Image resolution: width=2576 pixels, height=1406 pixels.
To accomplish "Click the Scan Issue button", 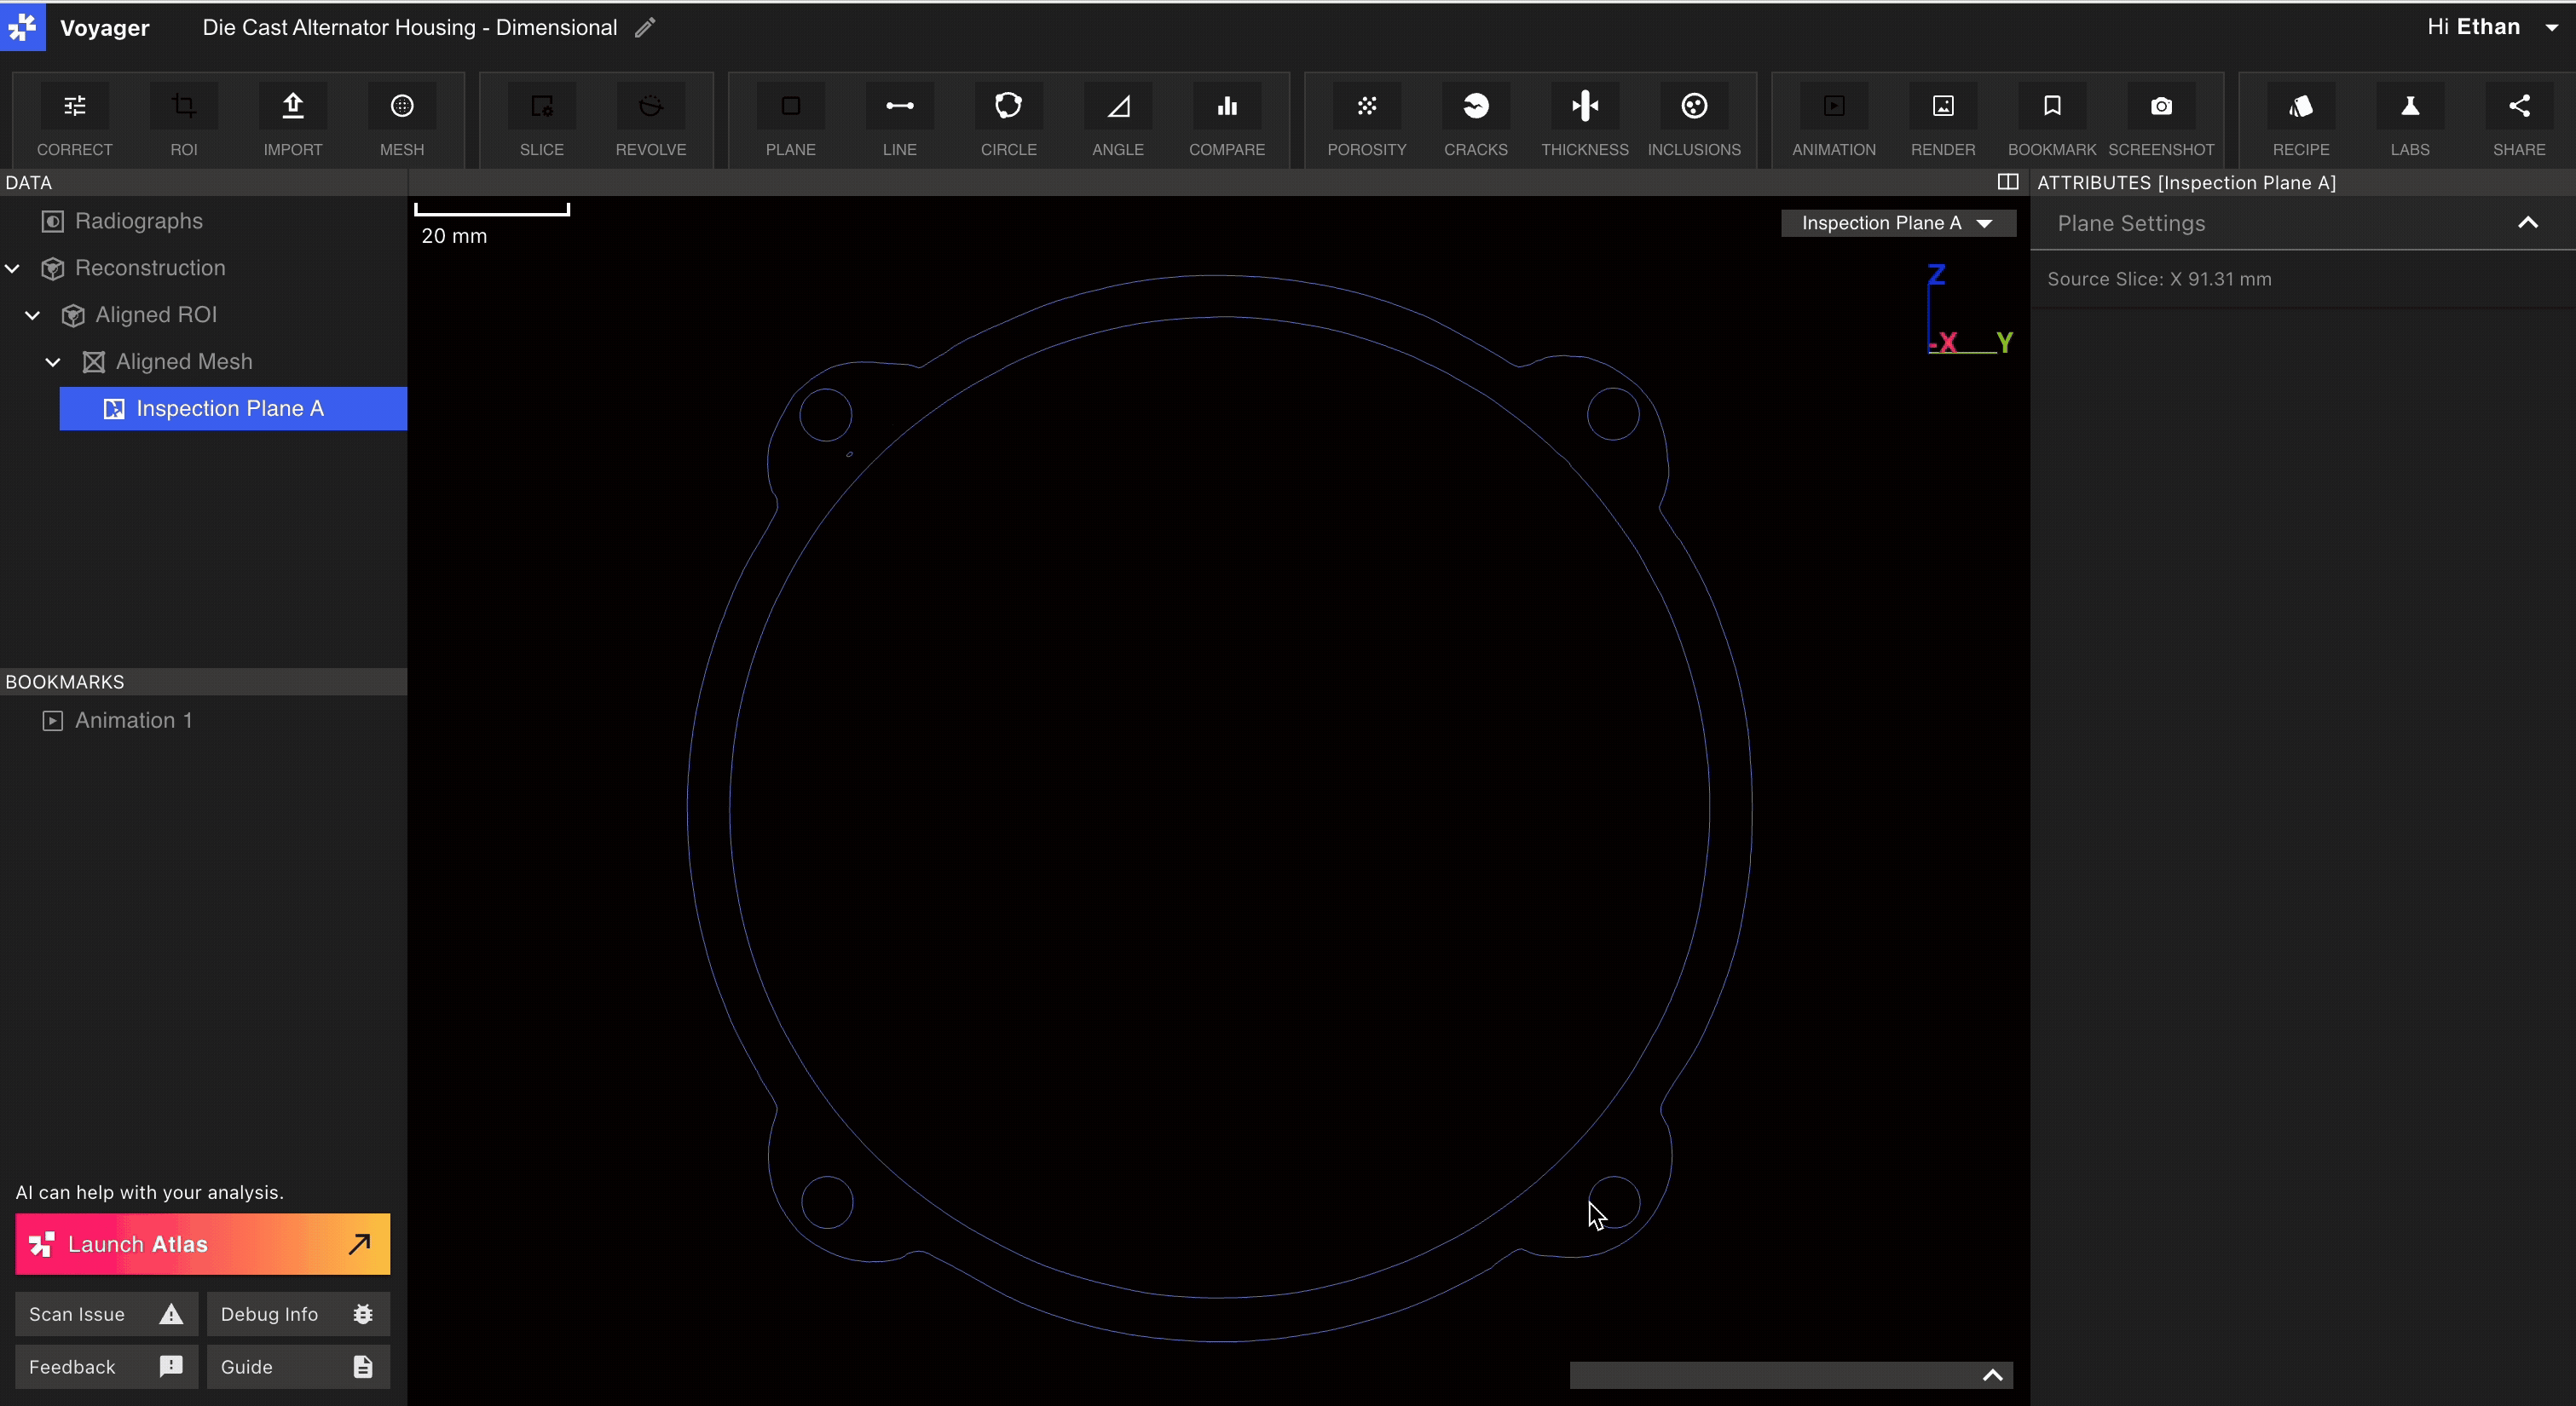I will tap(105, 1314).
